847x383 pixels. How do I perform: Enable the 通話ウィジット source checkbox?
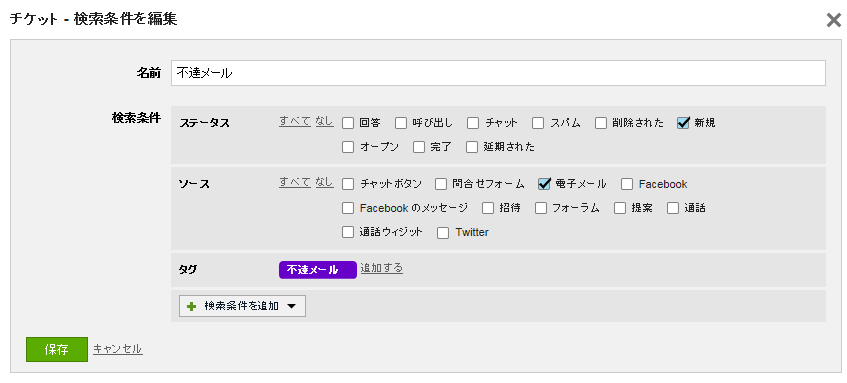pyautogui.click(x=348, y=233)
